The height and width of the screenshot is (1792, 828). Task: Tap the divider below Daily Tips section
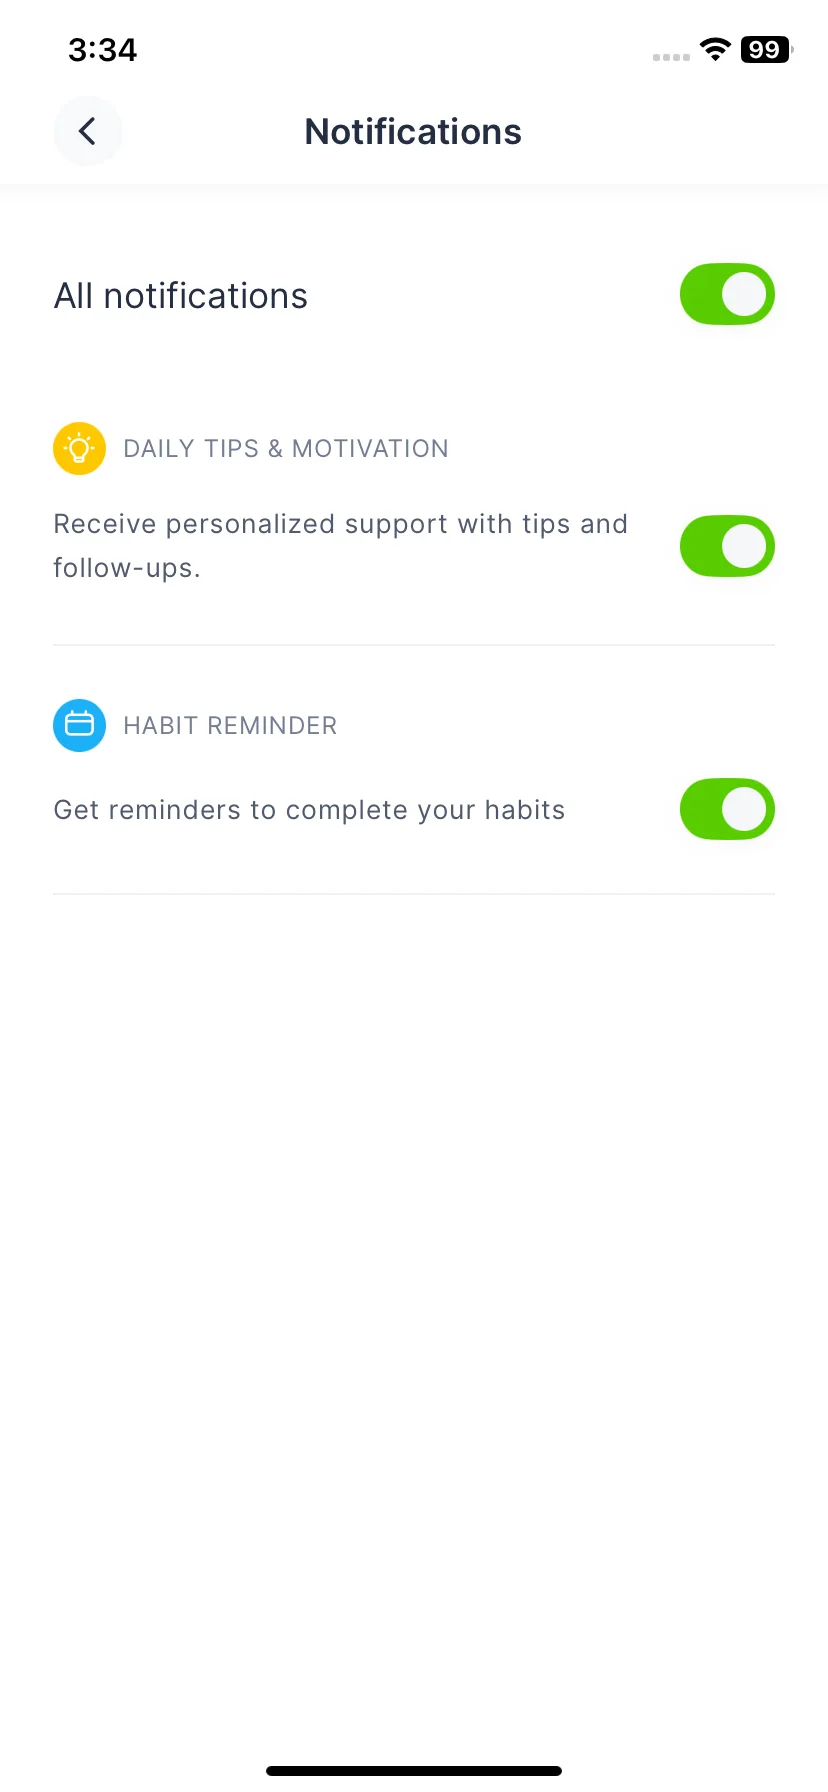pyautogui.click(x=414, y=645)
